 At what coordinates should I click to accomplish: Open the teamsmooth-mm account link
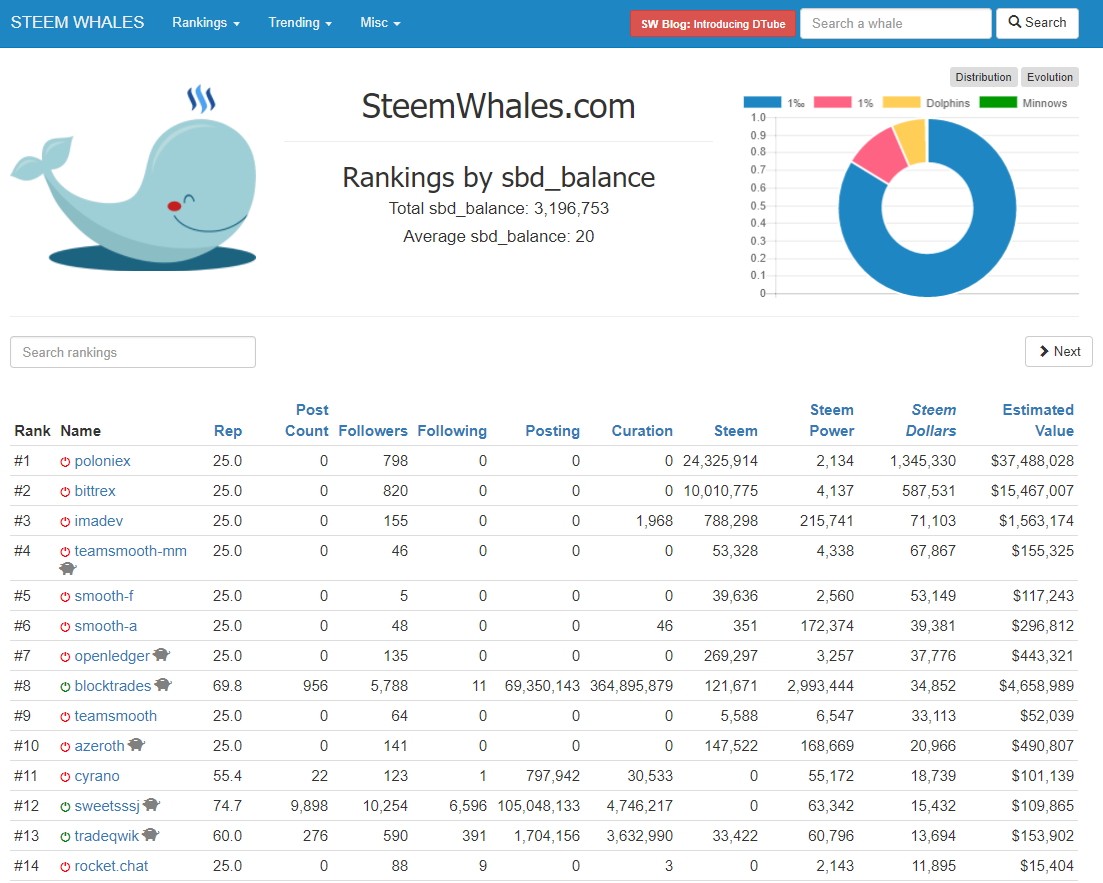click(x=131, y=551)
